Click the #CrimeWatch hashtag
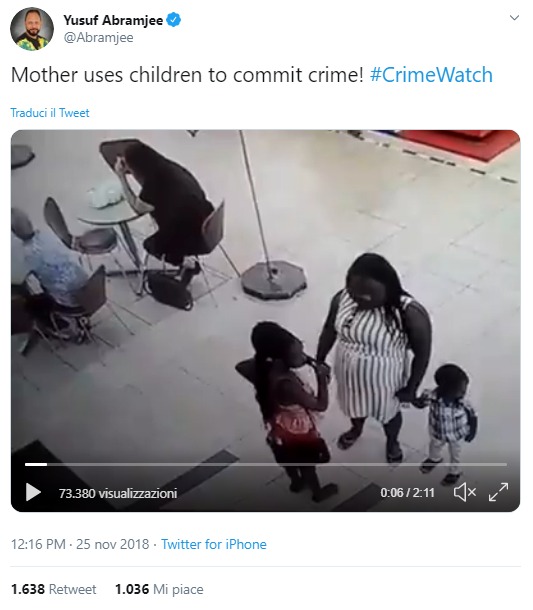The image size is (533, 610). click(x=431, y=75)
